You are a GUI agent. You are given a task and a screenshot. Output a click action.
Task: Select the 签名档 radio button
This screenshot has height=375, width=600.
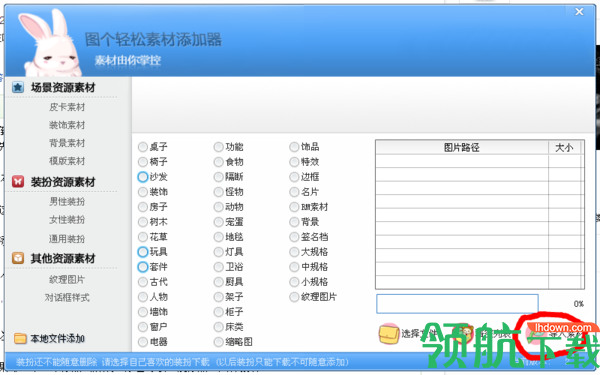coord(294,237)
